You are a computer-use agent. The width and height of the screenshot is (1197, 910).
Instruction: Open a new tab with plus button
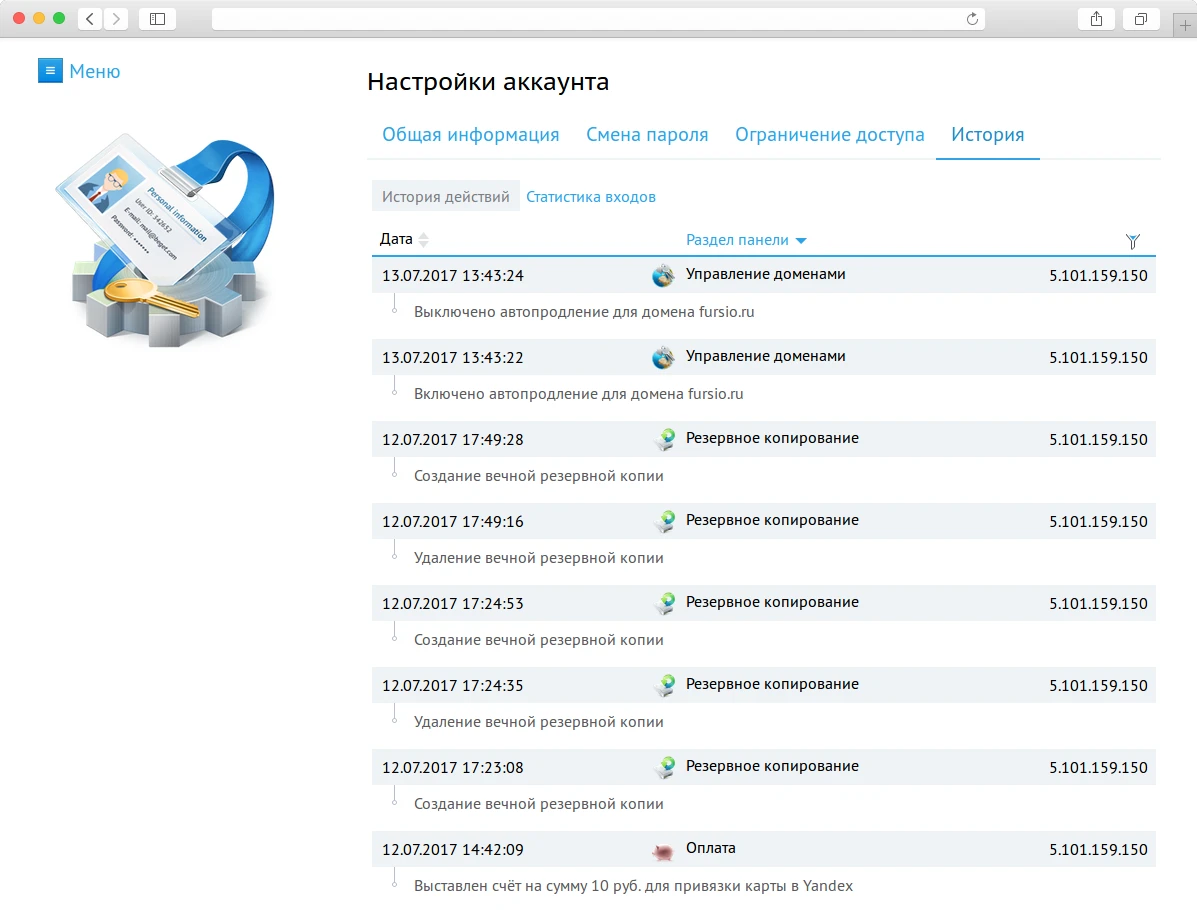[x=1186, y=26]
